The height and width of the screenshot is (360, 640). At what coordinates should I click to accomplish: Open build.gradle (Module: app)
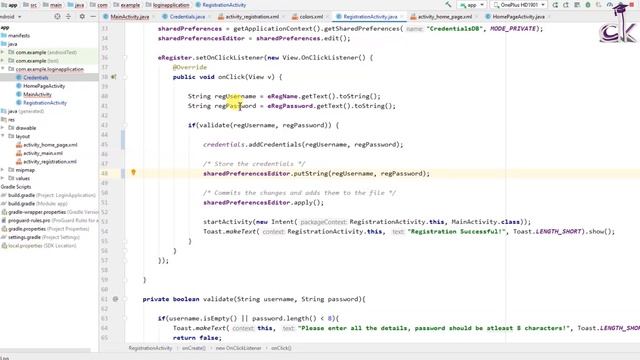click(38, 204)
